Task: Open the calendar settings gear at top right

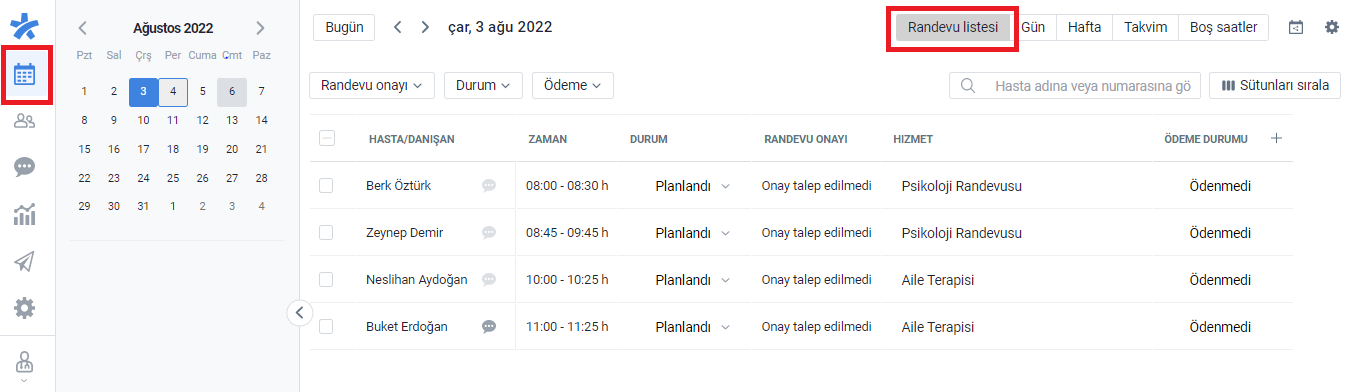Action: [1332, 27]
